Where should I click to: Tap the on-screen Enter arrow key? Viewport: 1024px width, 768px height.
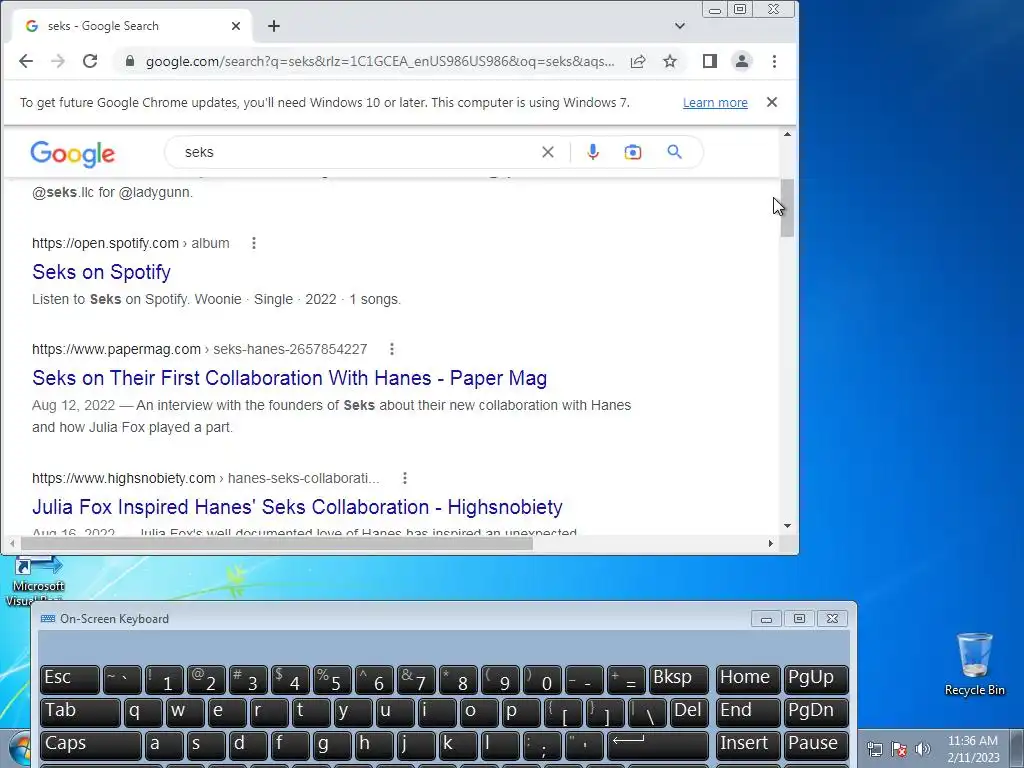[658, 744]
